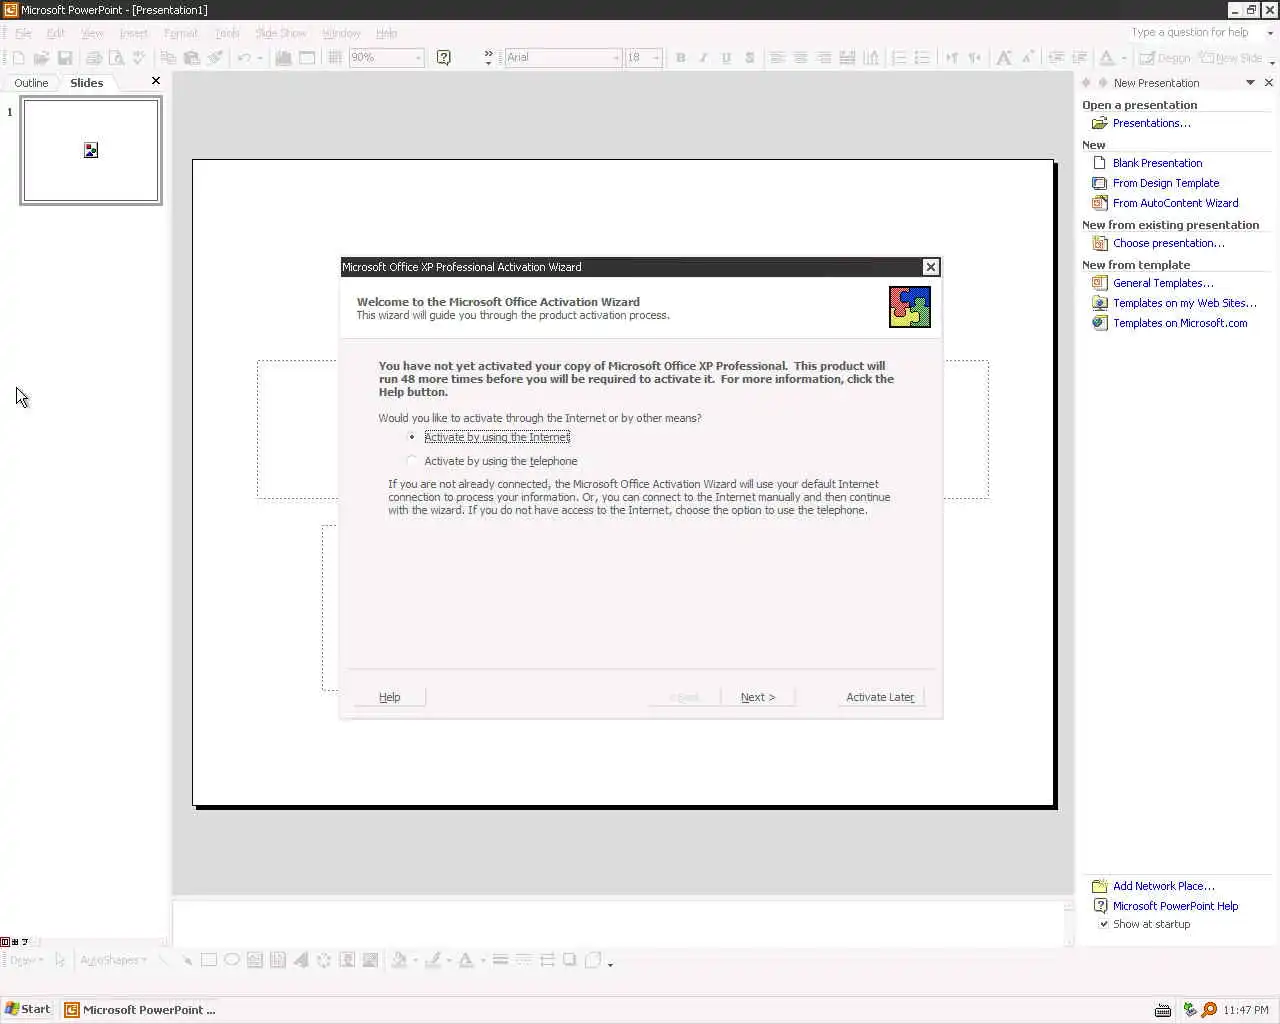Close the Activation Wizard dialog
The image size is (1280, 1024).
click(931, 267)
